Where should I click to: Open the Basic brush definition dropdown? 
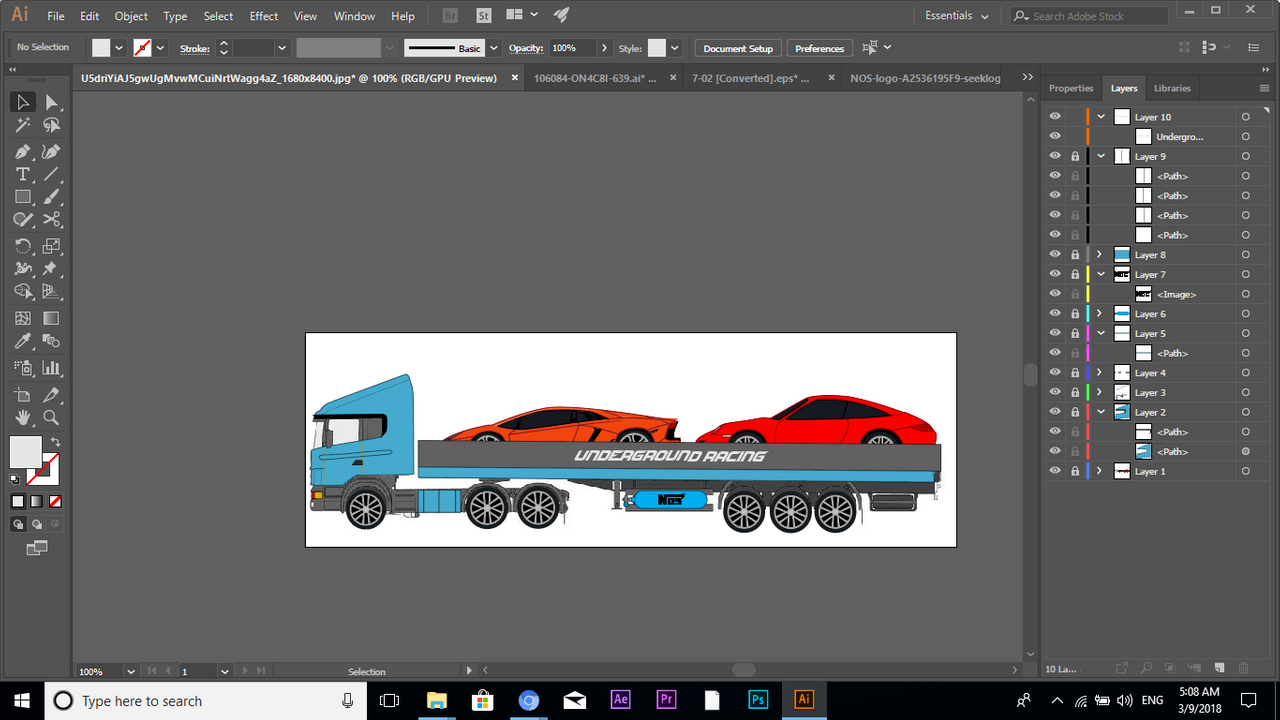click(494, 48)
